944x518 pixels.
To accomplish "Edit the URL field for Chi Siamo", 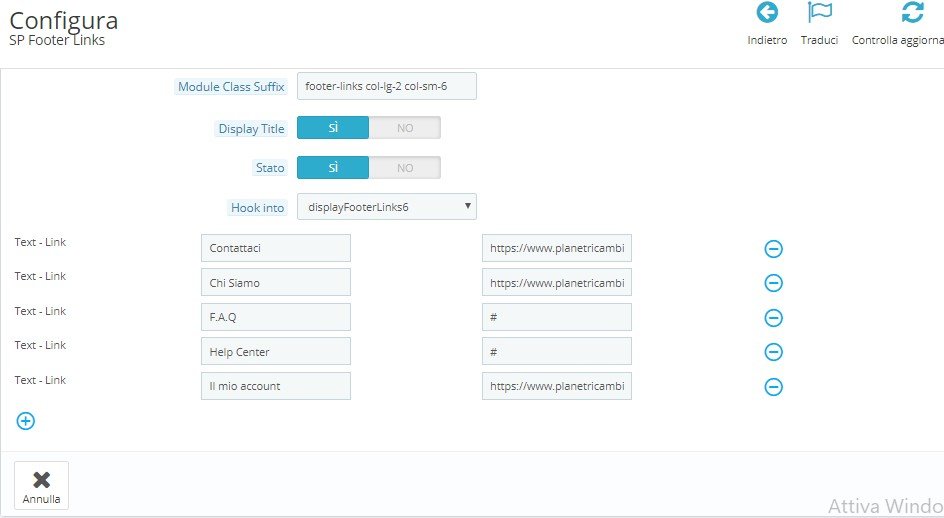I will pos(557,282).
